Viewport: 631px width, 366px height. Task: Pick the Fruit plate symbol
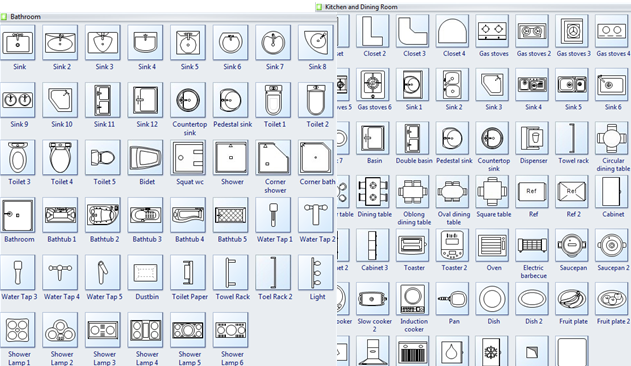point(572,299)
